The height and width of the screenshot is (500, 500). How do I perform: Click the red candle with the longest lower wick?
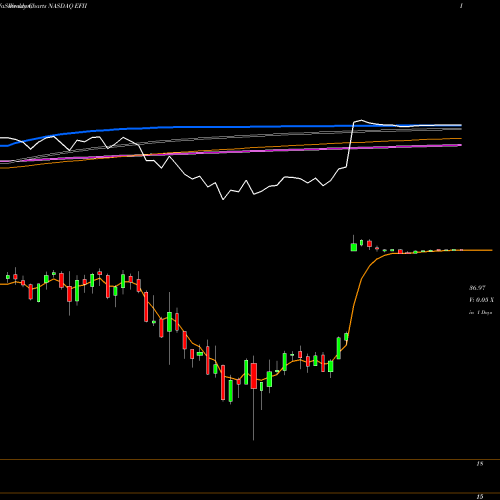pos(254,376)
